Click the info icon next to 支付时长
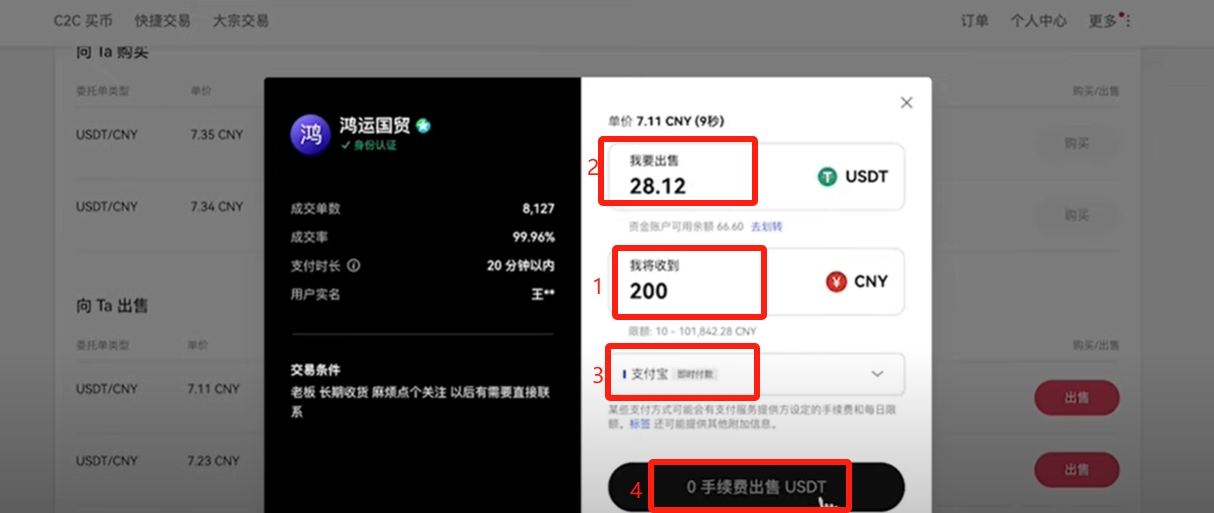The height and width of the screenshot is (513, 1214). (354, 266)
